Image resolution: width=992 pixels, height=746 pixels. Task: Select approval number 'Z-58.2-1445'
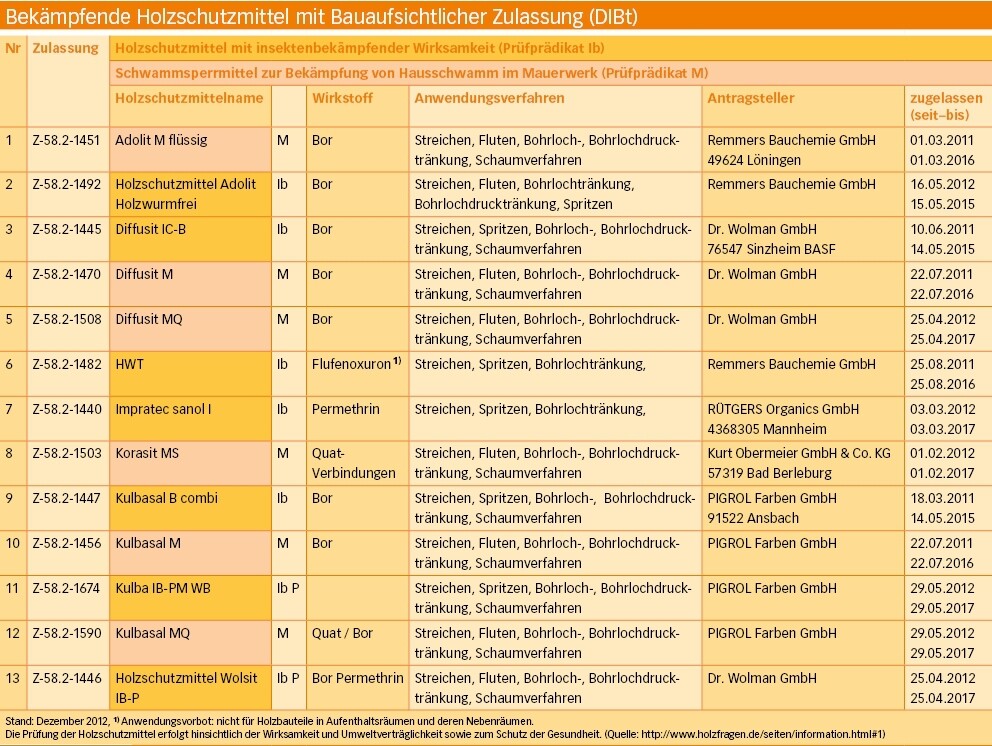coord(66,230)
